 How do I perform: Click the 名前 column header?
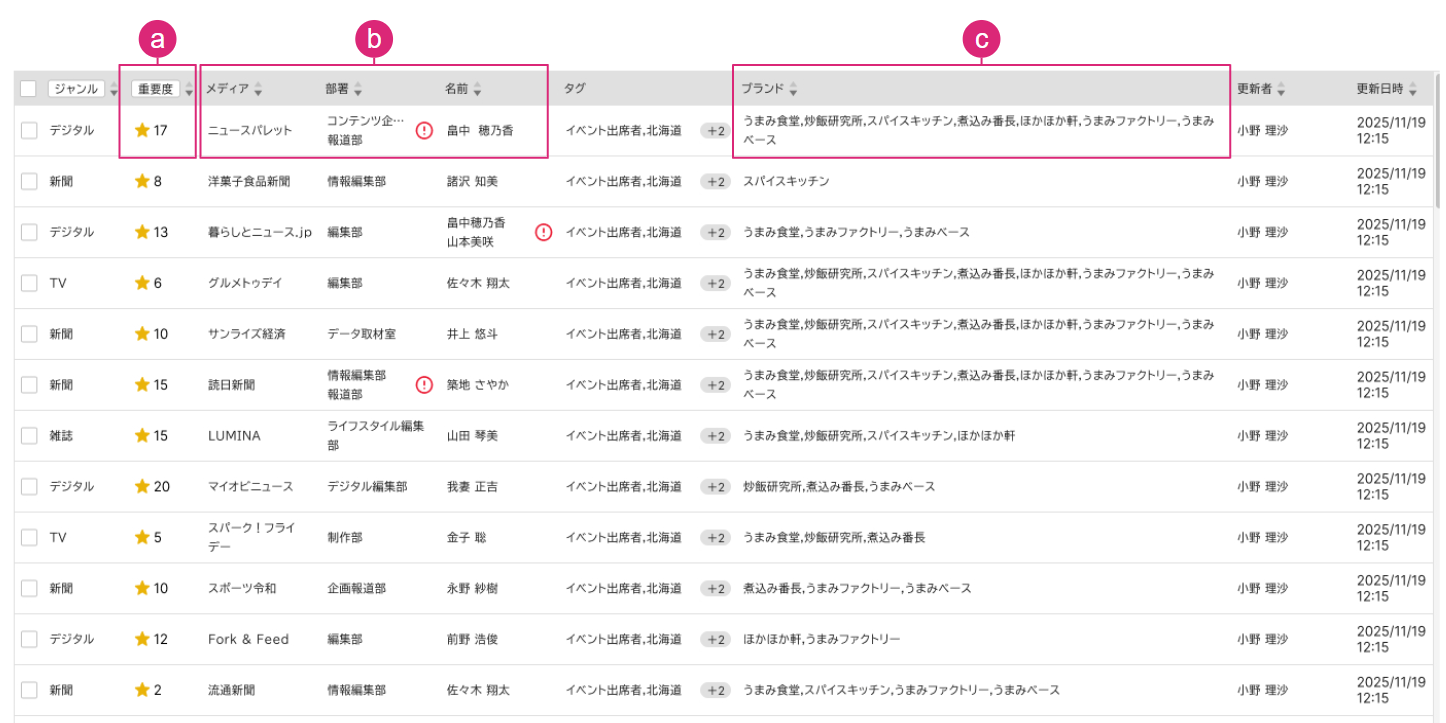tap(457, 89)
